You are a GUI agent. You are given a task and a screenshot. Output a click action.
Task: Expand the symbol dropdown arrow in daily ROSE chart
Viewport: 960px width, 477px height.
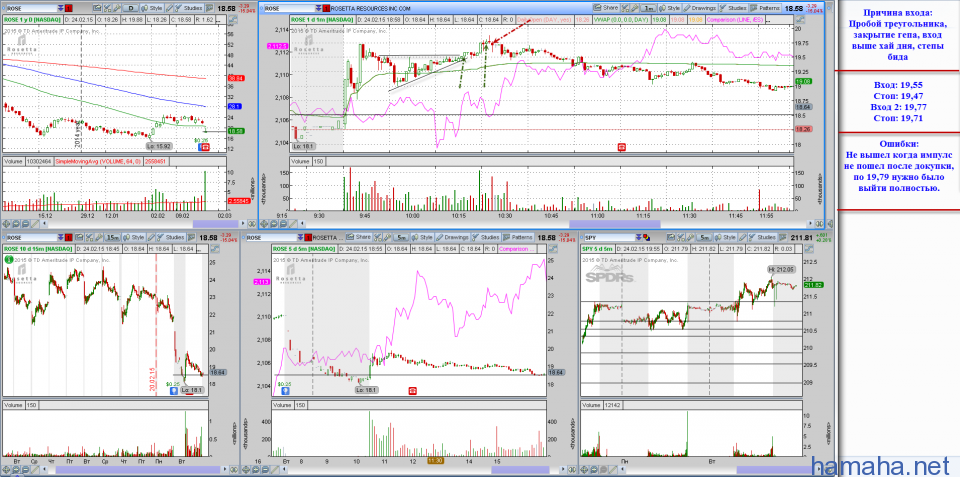[x=60, y=8]
